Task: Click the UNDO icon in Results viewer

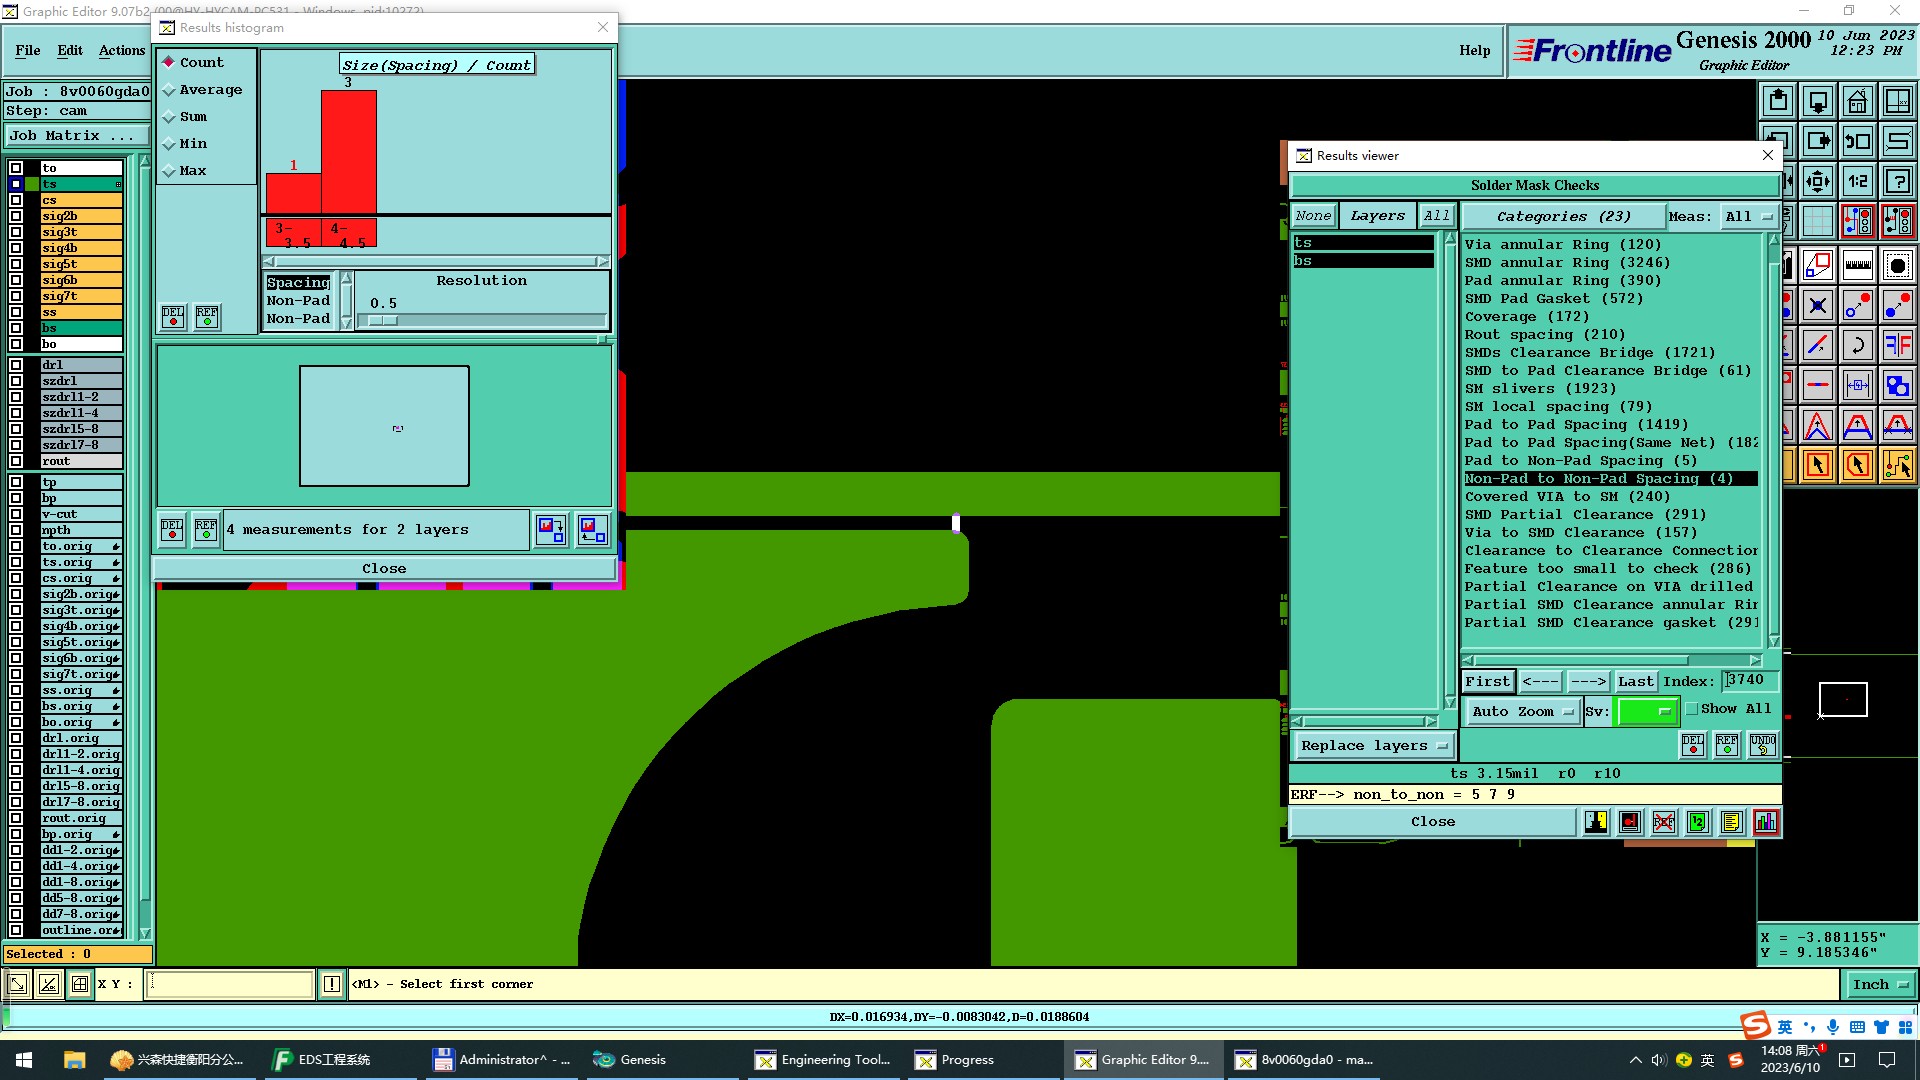Action: coord(1762,745)
